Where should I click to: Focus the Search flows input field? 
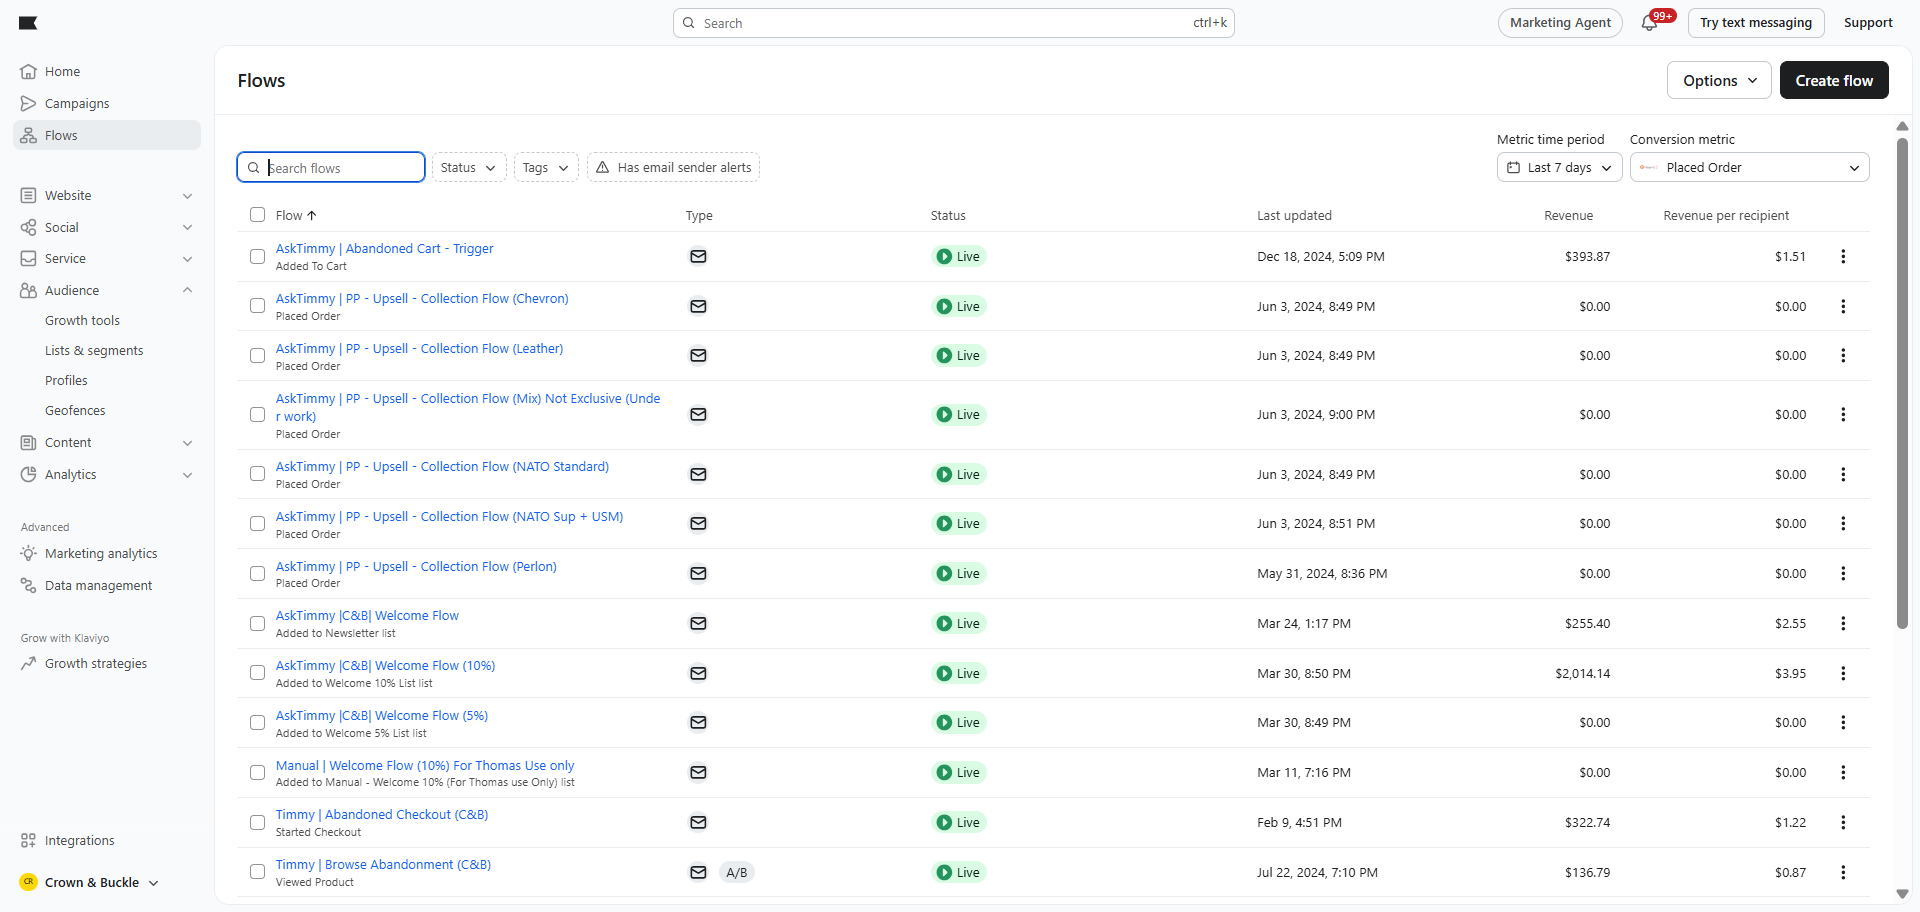click(x=340, y=168)
